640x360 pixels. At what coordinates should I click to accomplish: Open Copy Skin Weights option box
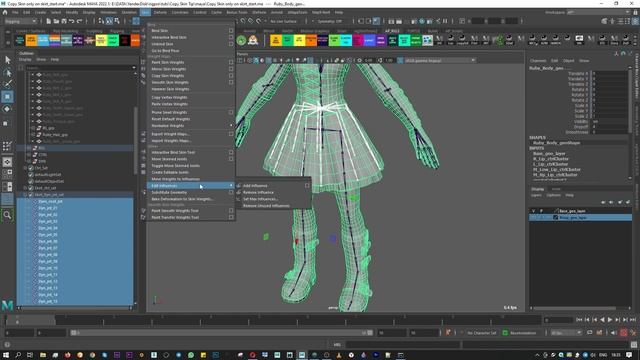click(x=231, y=76)
